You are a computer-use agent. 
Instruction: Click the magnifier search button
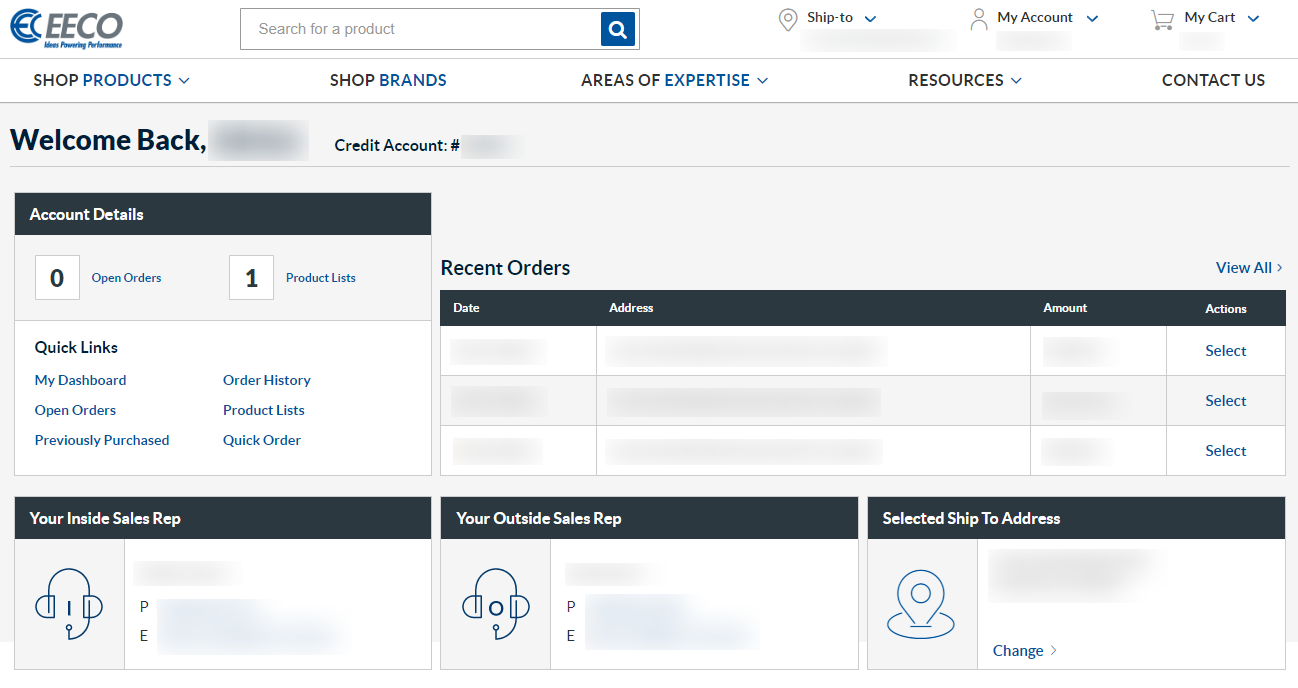coord(618,29)
